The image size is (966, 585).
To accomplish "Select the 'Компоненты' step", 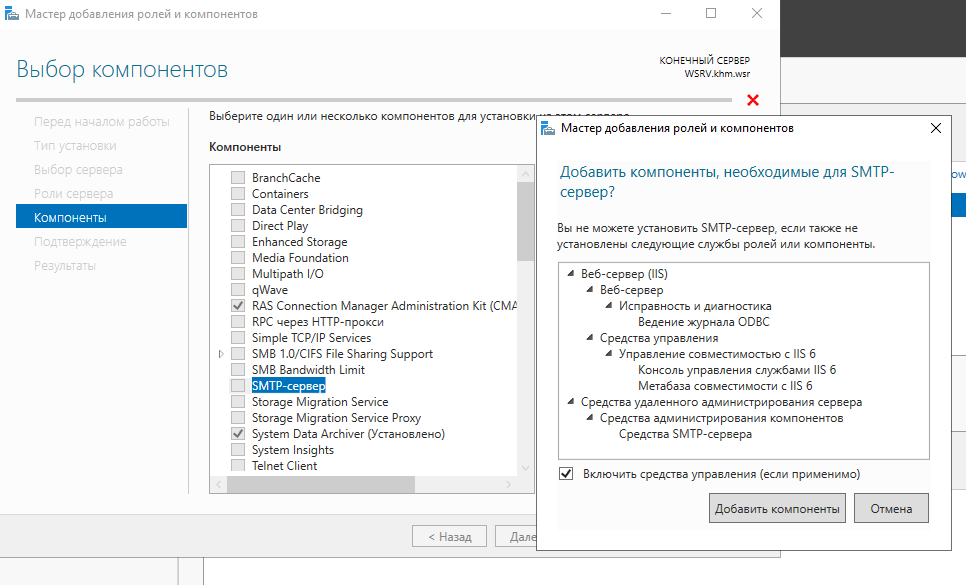I will tap(102, 217).
